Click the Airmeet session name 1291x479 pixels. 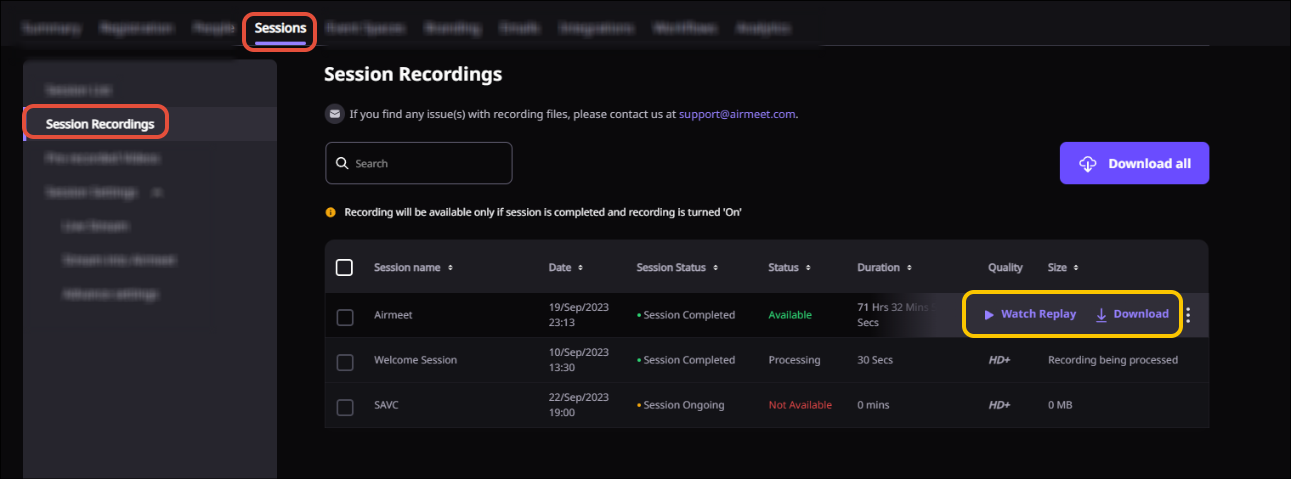tap(393, 315)
